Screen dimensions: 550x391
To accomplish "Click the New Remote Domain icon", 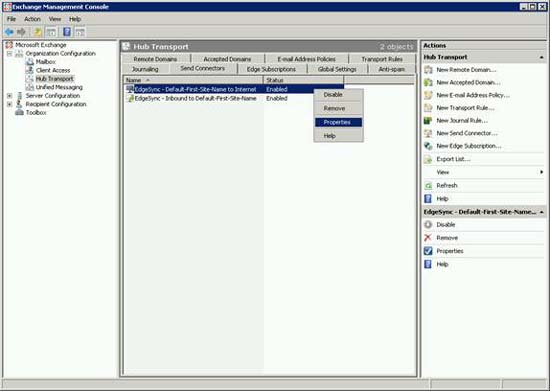I will click(428, 70).
